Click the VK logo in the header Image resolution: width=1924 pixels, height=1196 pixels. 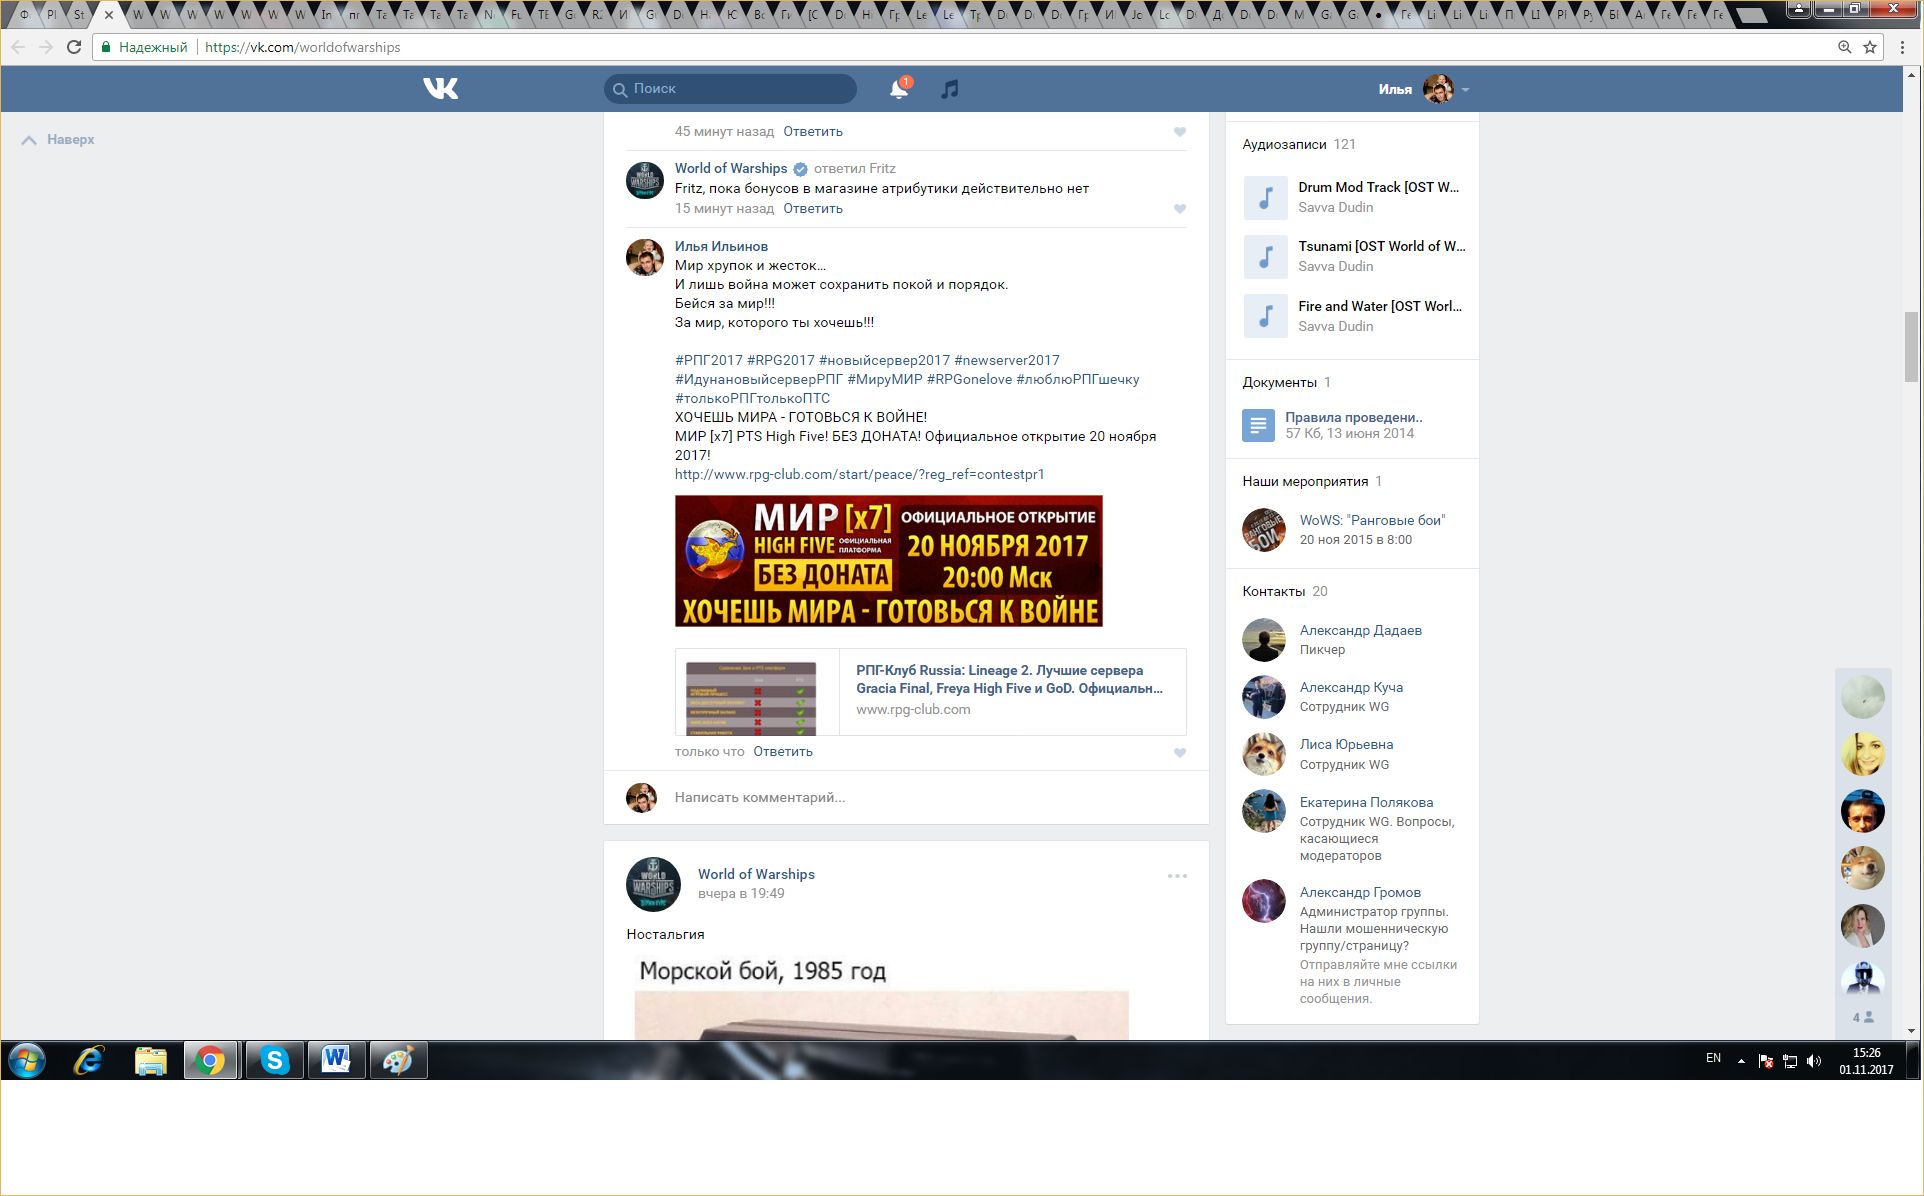[x=440, y=89]
